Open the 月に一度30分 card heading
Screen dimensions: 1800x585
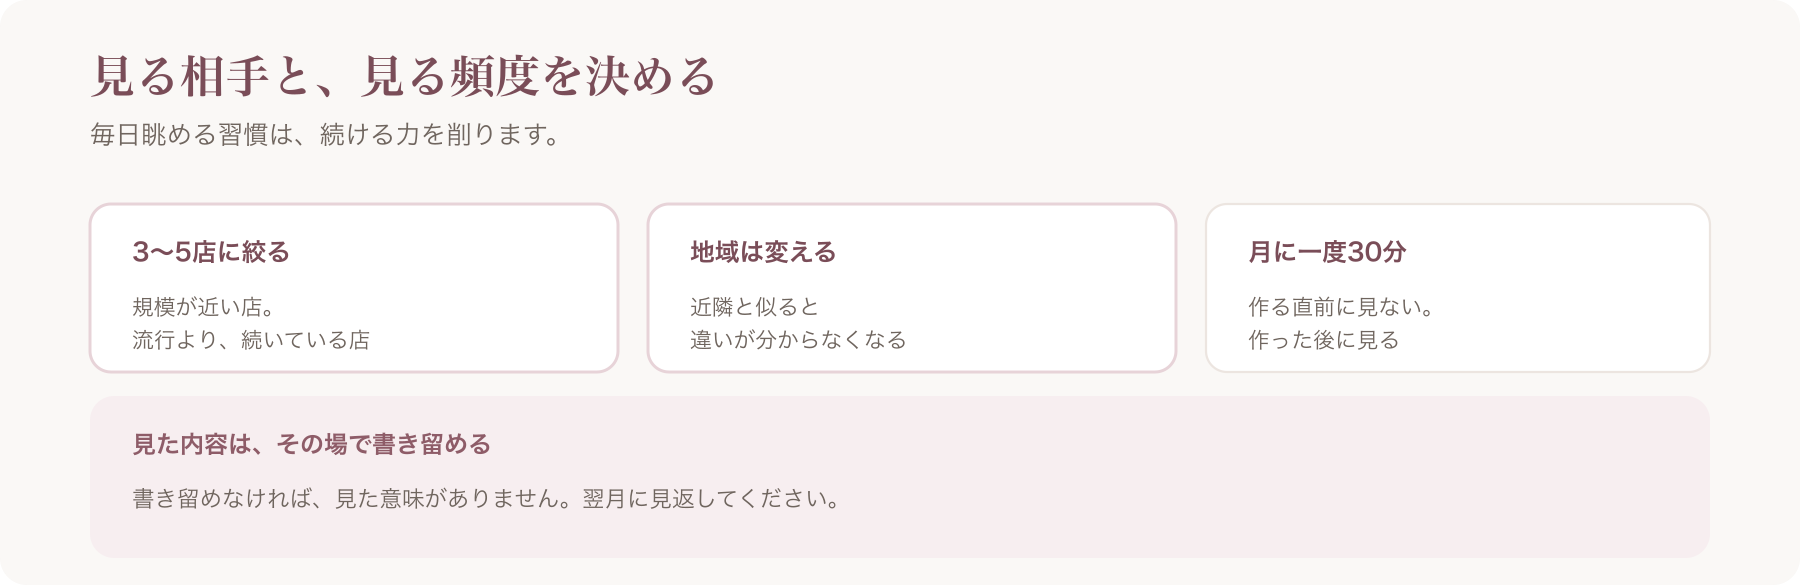click(1327, 252)
